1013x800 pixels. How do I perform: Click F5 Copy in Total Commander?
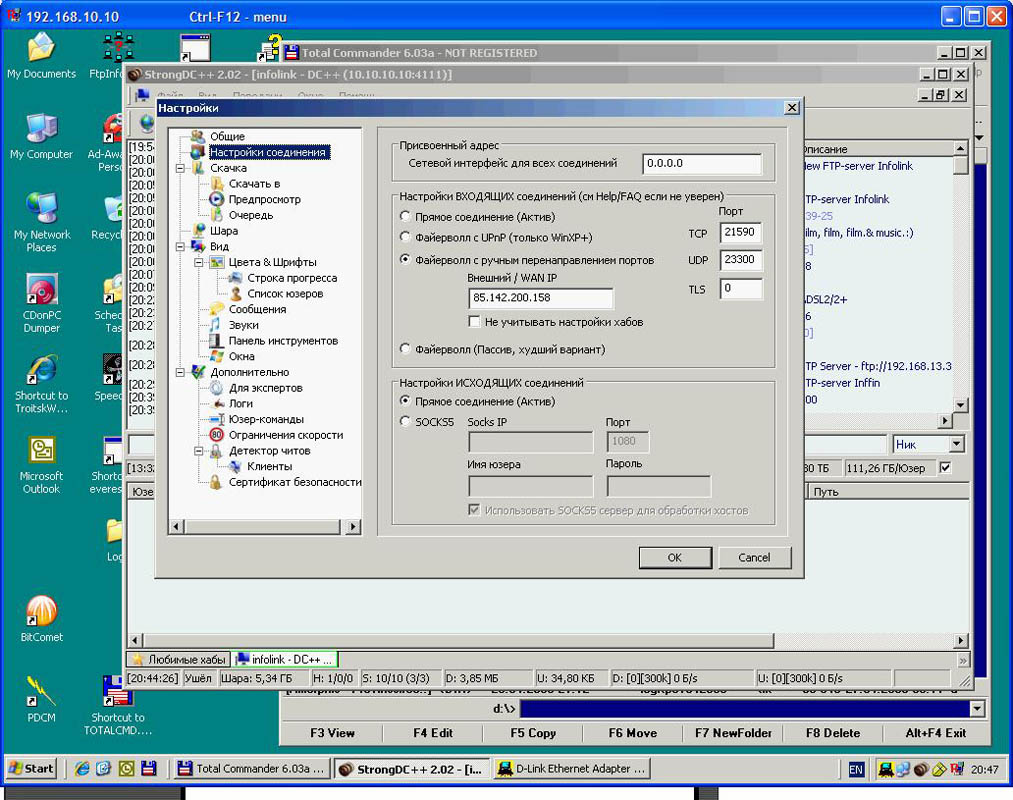click(533, 733)
